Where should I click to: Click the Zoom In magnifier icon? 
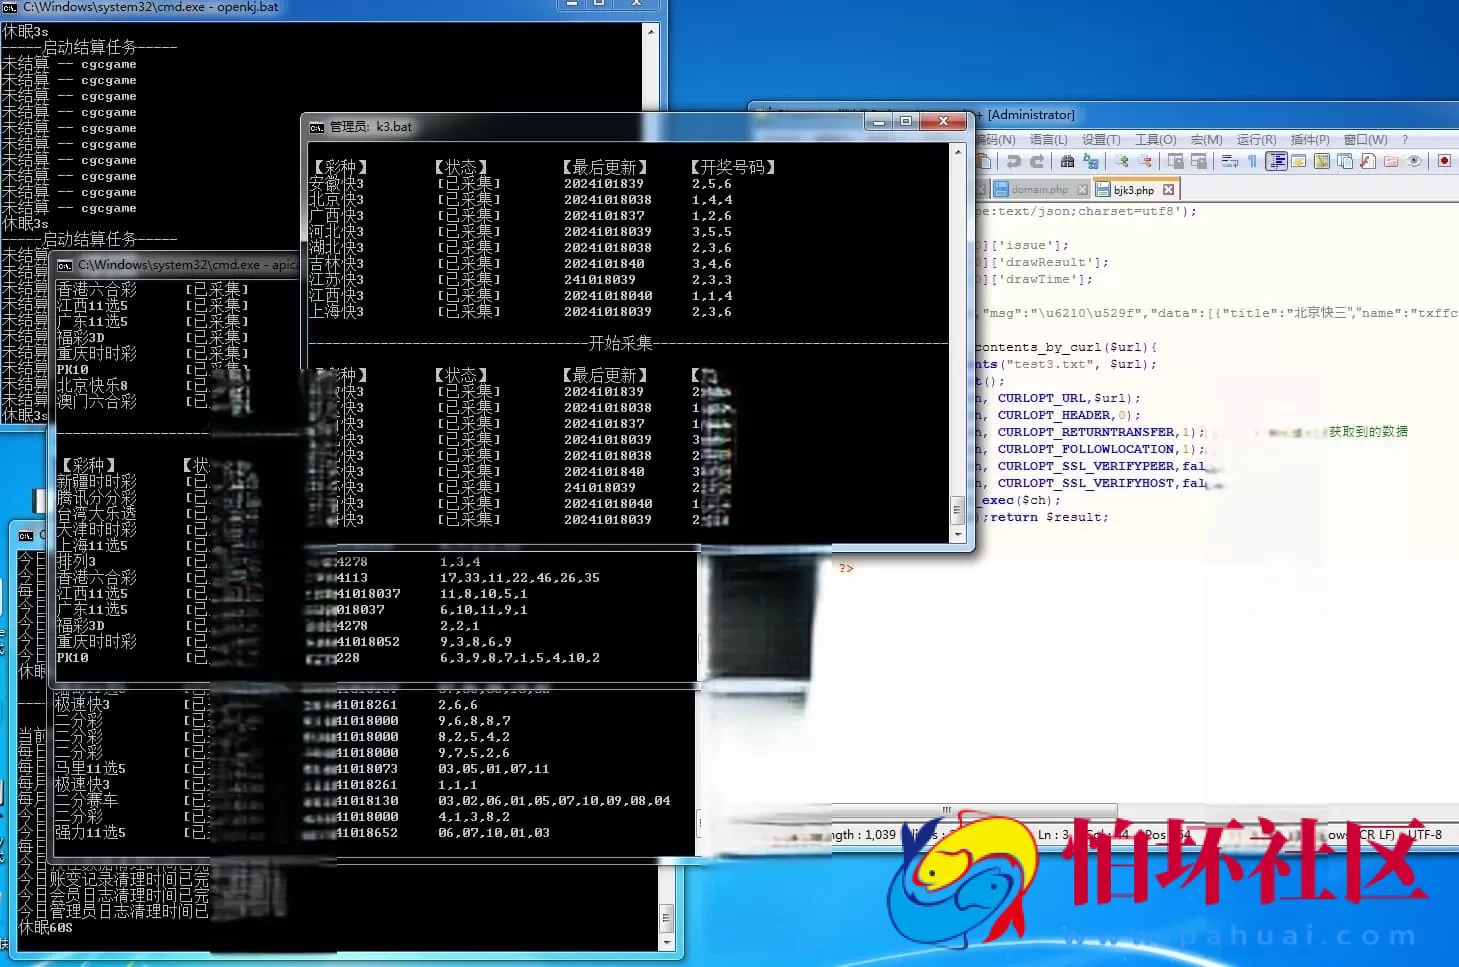pos(1122,161)
